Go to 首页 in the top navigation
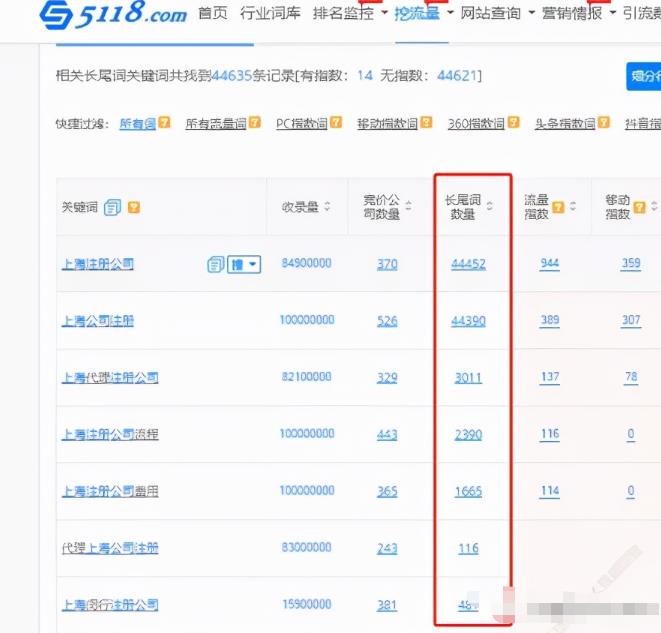The width and height of the screenshot is (661, 633). click(x=212, y=13)
